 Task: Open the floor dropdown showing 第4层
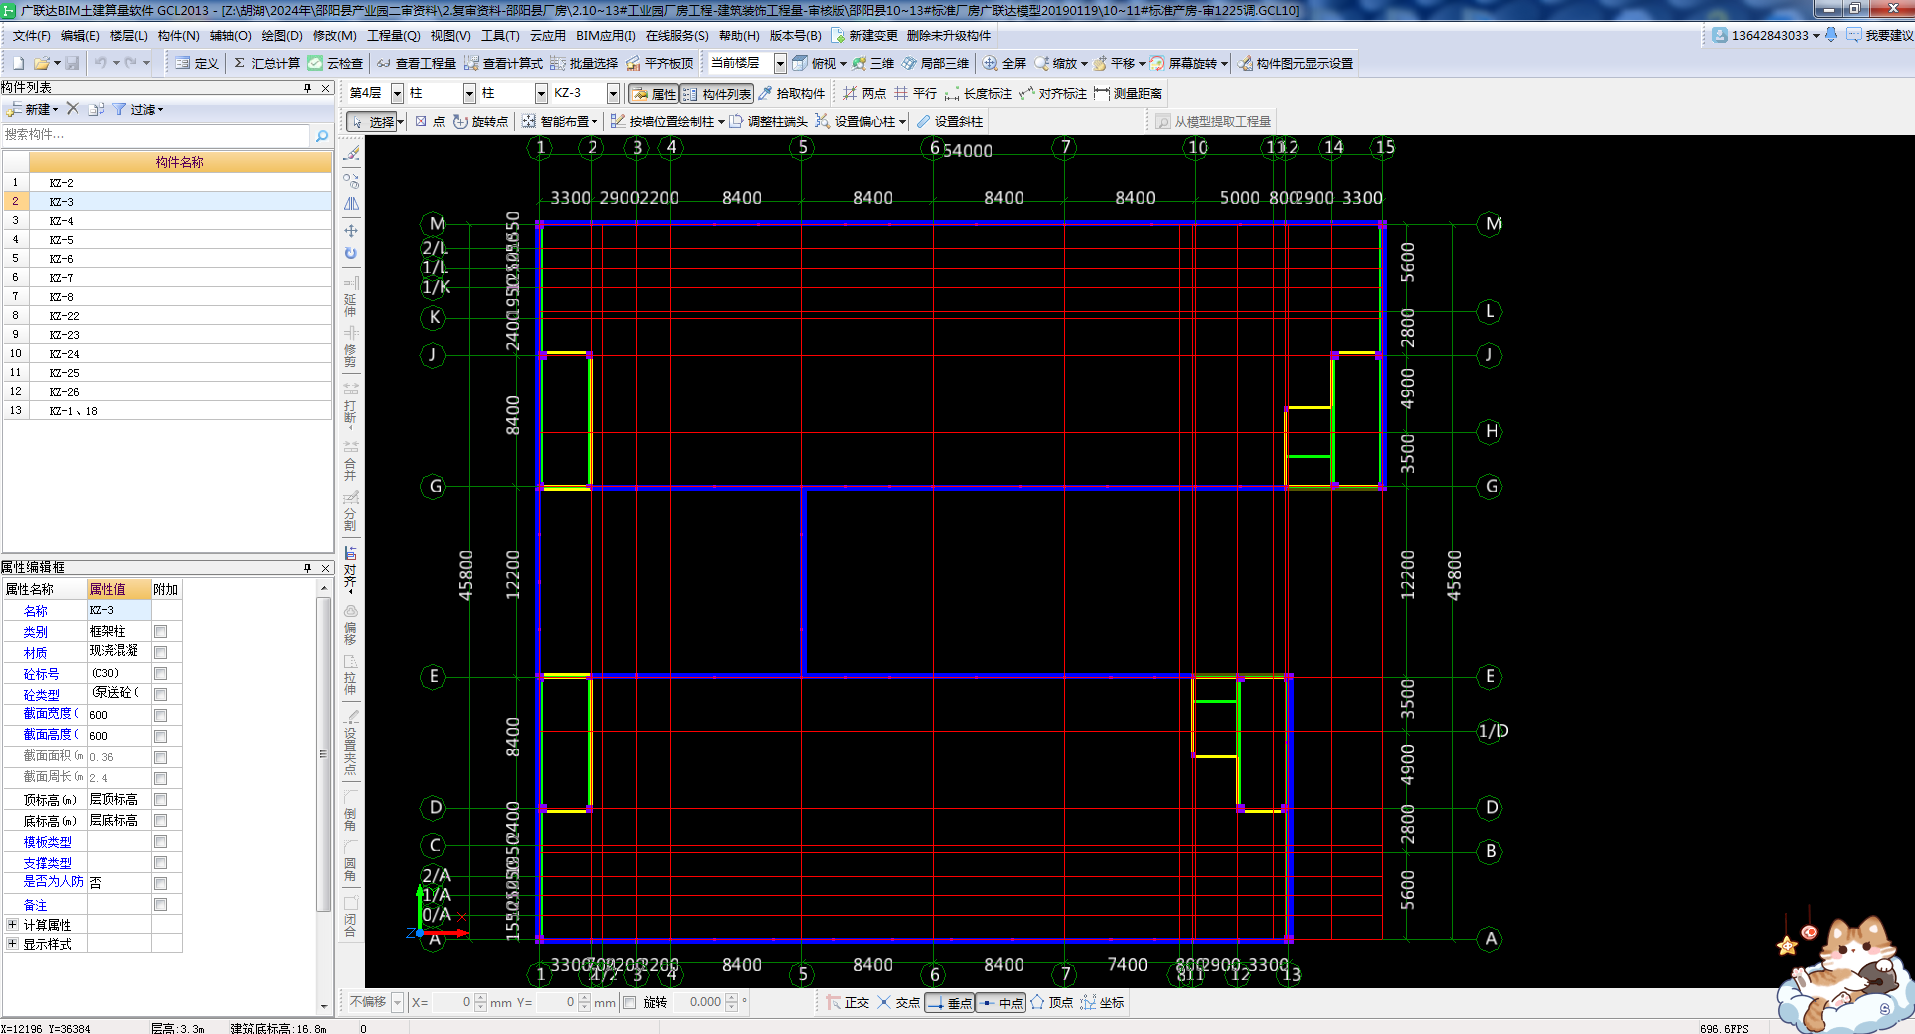(x=397, y=93)
